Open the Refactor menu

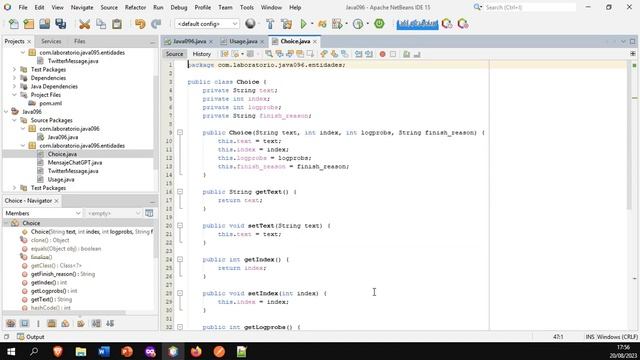point(135,7)
